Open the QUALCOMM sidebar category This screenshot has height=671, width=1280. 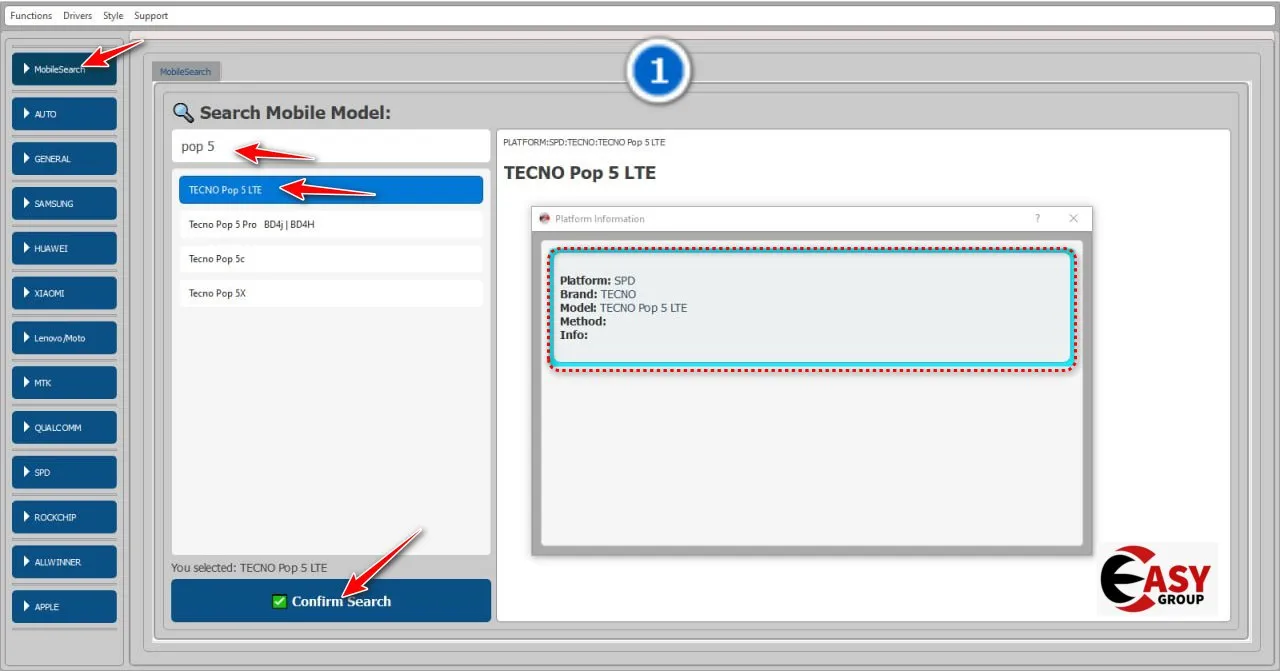point(64,427)
